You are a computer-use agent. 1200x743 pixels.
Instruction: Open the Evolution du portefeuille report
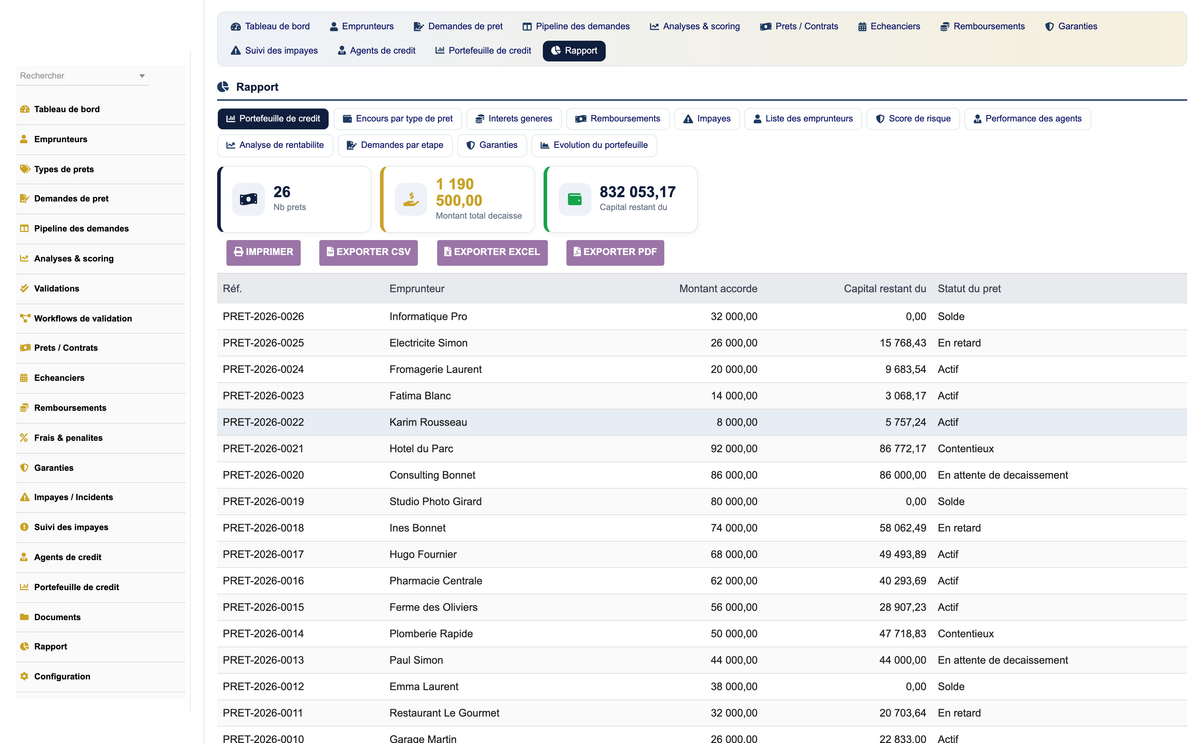[594, 145]
